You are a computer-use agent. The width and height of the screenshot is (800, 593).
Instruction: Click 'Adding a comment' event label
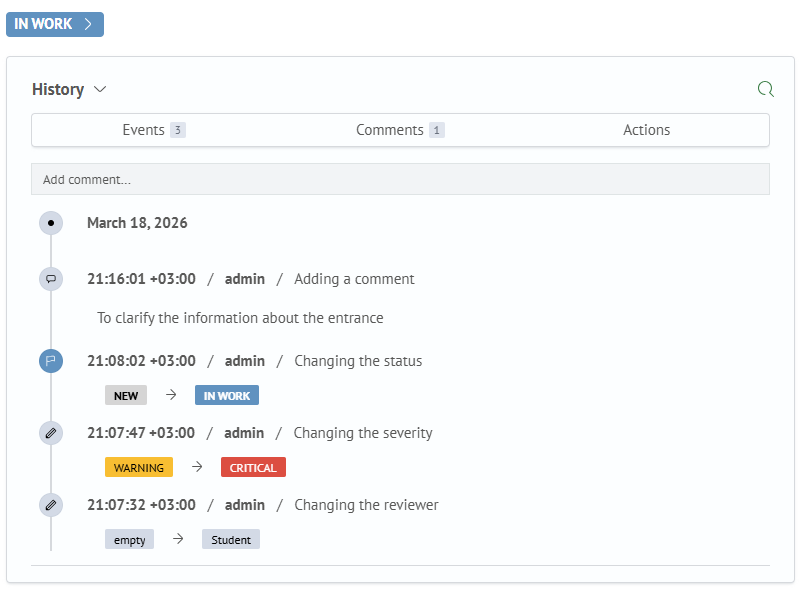[354, 279]
